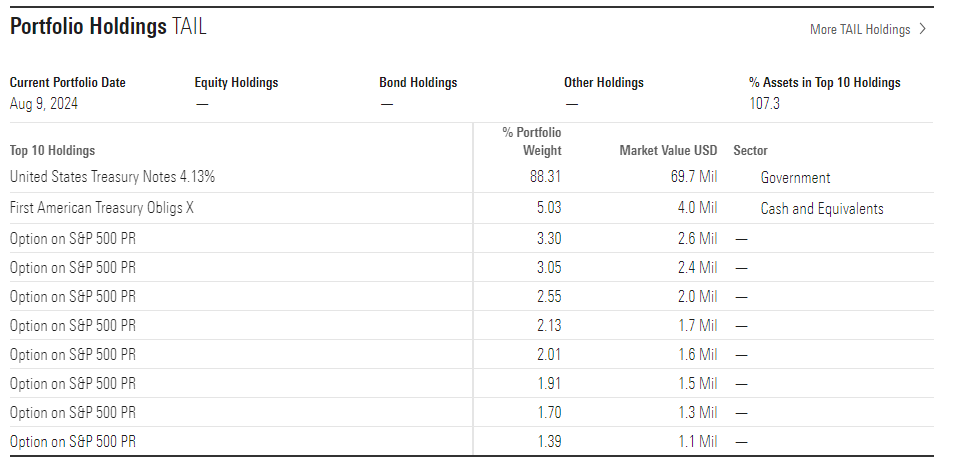Viewport: 957px width, 467px height.
Task: Open the More TAIL Holdings link
Action: [x=859, y=30]
